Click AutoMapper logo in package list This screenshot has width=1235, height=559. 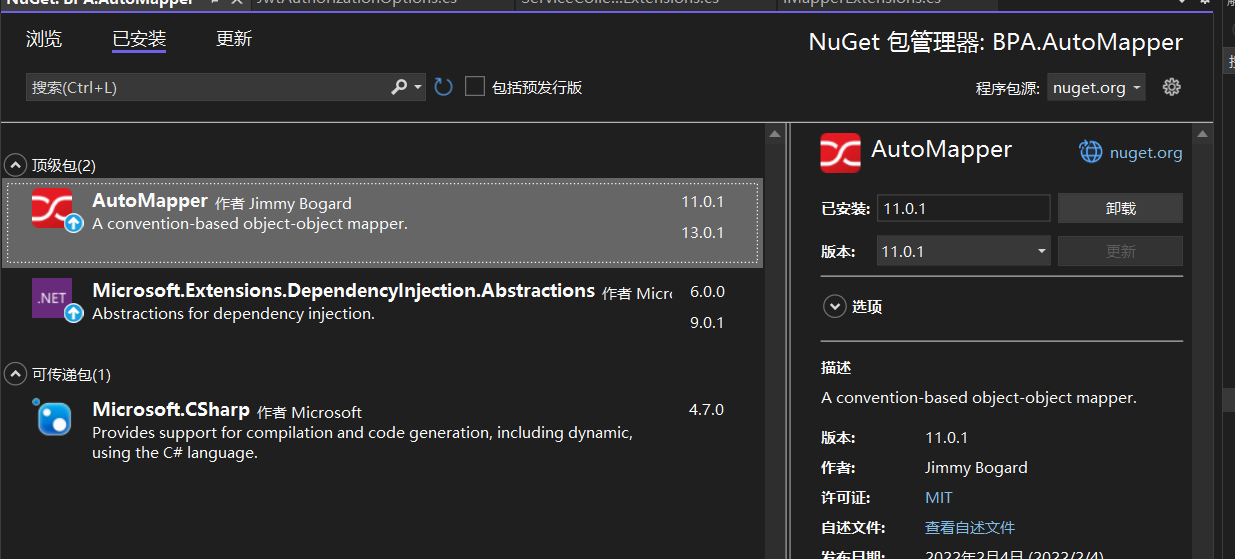click(x=51, y=207)
